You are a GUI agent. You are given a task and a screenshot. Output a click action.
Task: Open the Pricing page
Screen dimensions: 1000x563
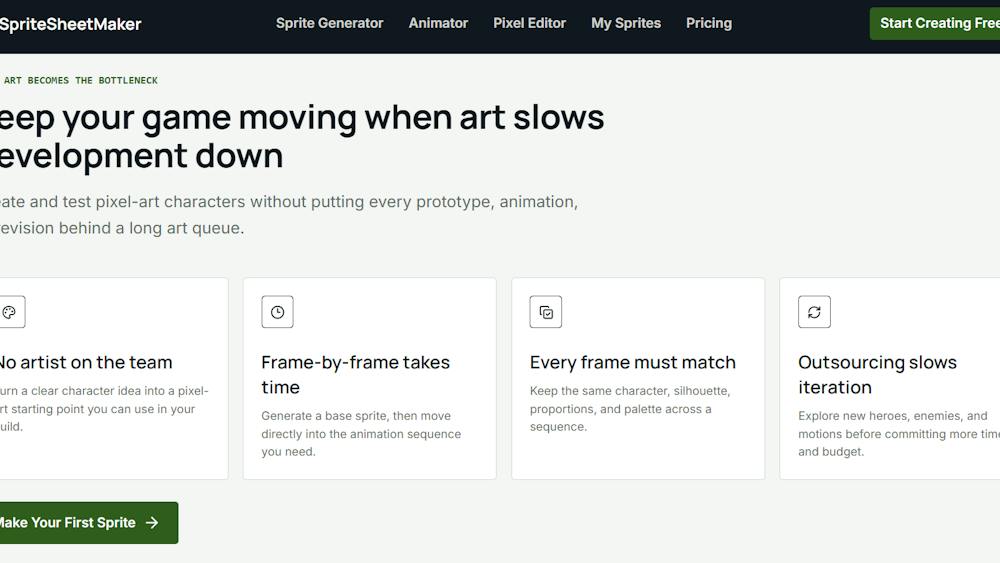pyautogui.click(x=709, y=23)
